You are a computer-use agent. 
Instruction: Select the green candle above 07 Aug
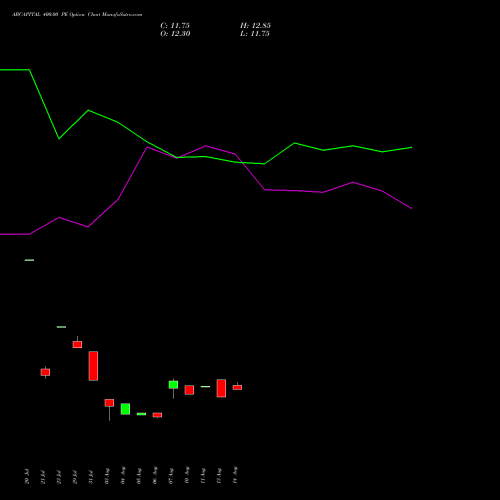[173, 385]
